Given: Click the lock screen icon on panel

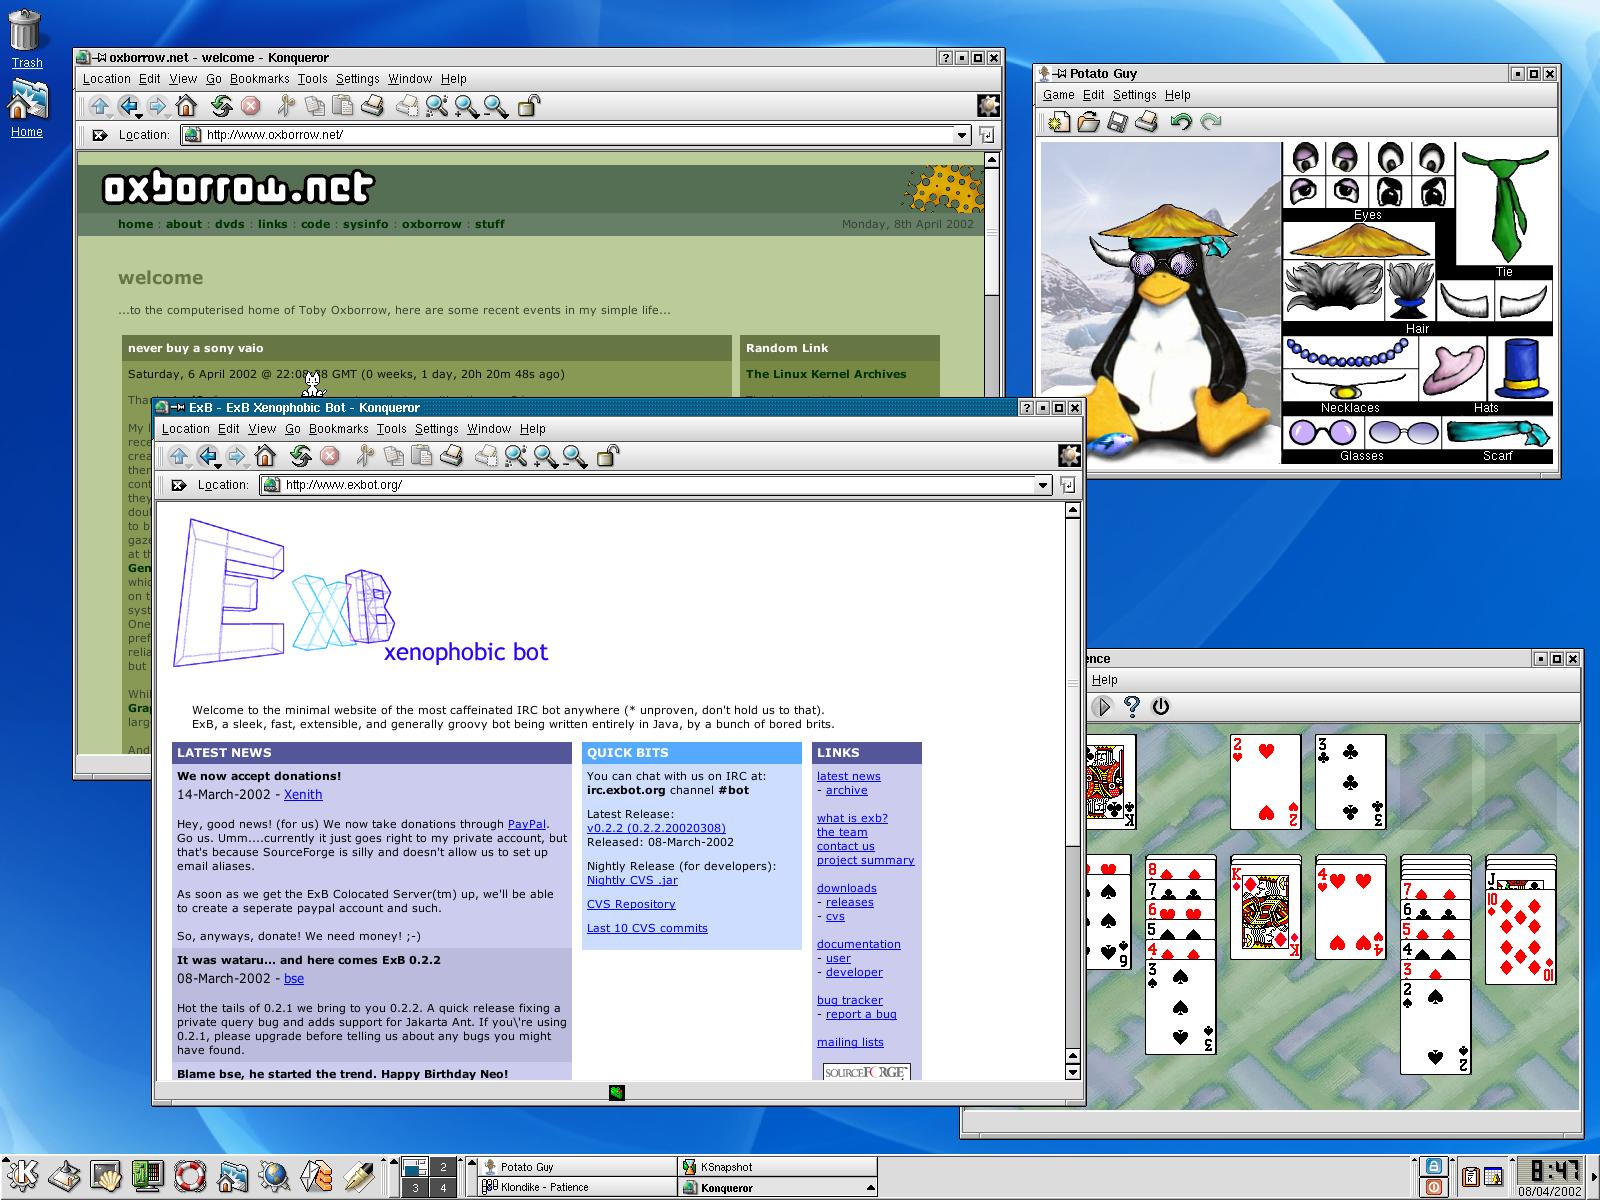Looking at the screenshot, I should click(1434, 1166).
